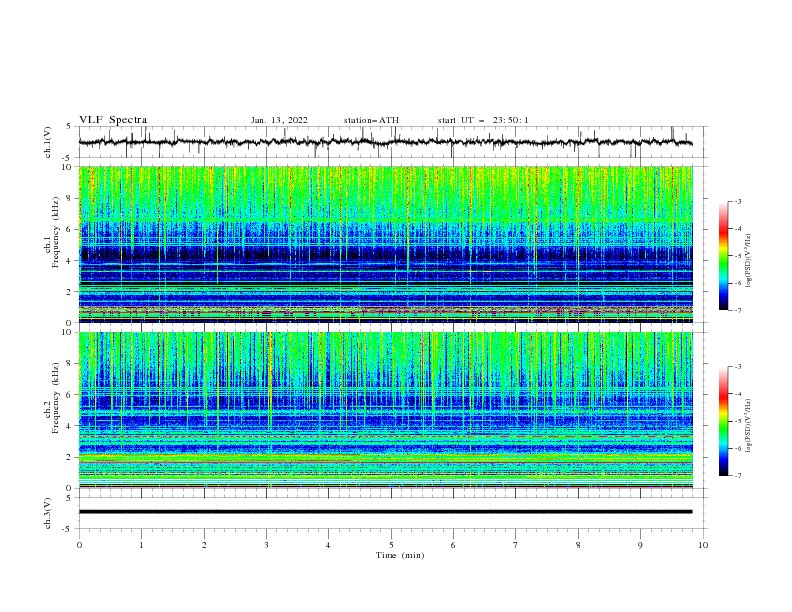The image size is (792, 612).
Task: Click the ch.1(V) waveform trace
Action: point(385,142)
